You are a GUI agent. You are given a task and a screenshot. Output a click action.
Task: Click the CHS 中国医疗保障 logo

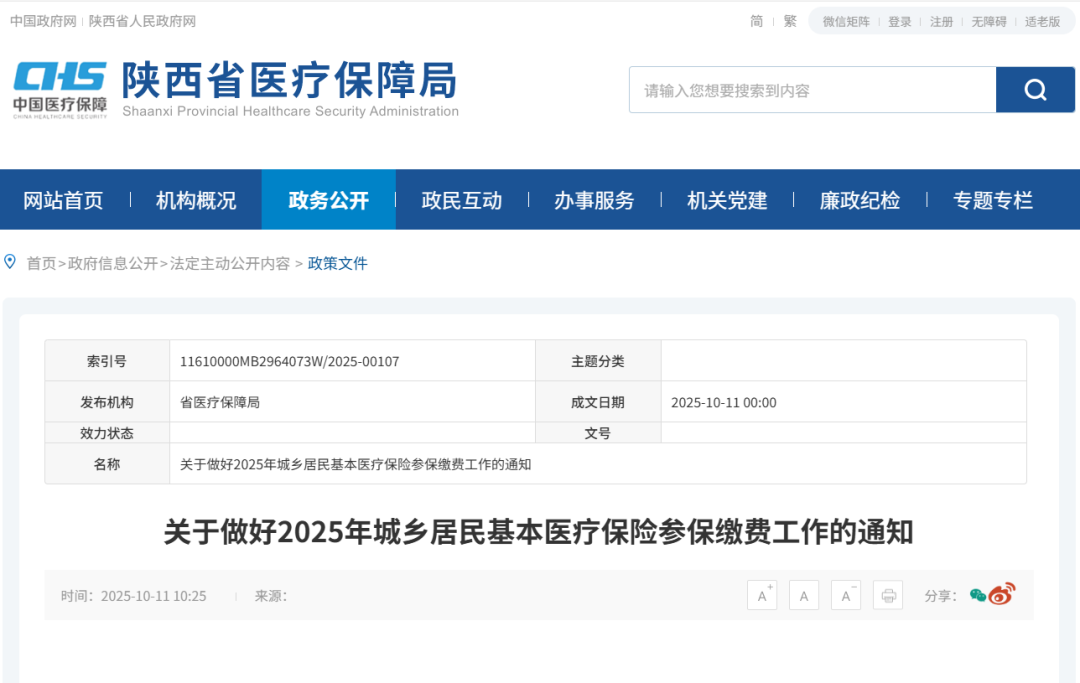pyautogui.click(x=60, y=89)
